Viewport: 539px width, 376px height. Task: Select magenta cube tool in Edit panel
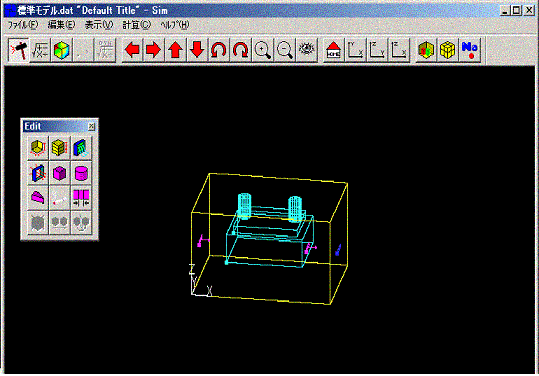tap(59, 173)
